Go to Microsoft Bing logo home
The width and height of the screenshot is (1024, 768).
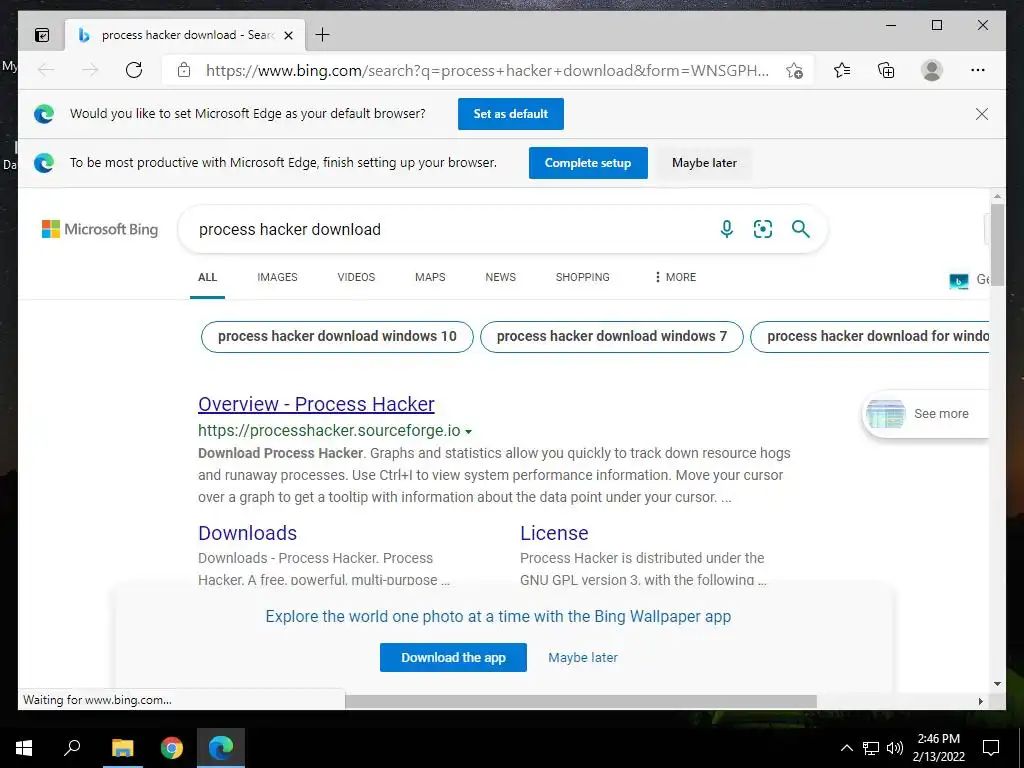100,229
